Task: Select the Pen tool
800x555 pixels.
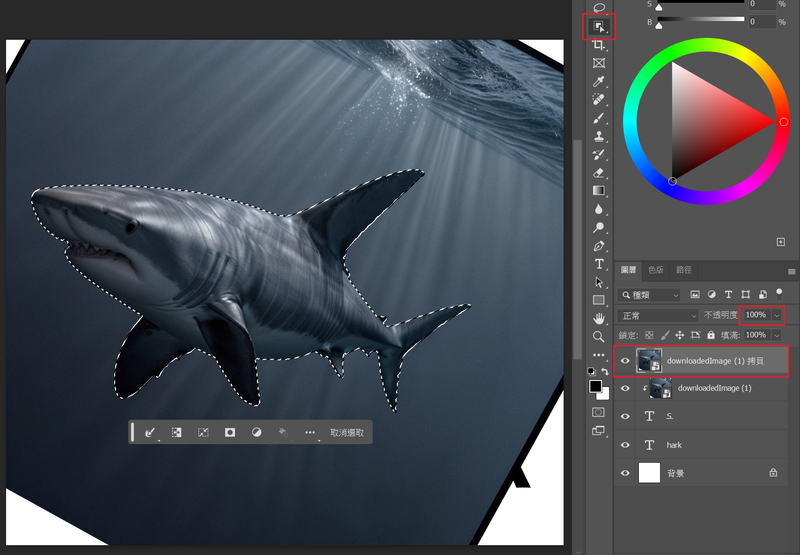Action: [599, 245]
